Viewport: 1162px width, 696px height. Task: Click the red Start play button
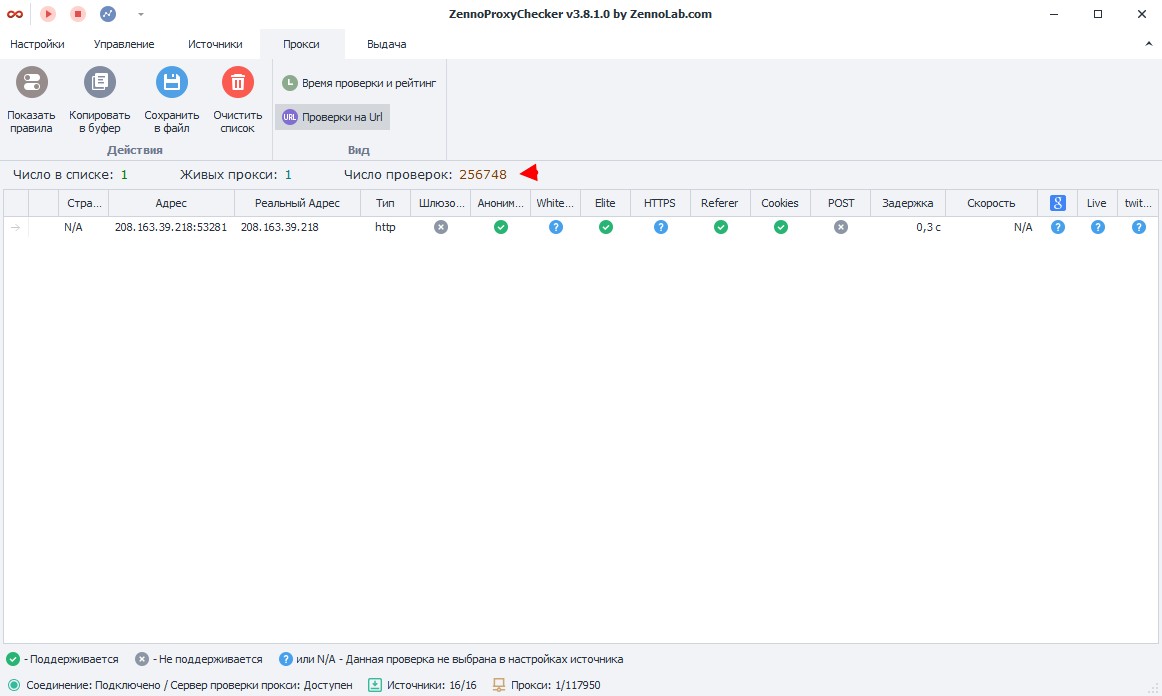pos(48,14)
